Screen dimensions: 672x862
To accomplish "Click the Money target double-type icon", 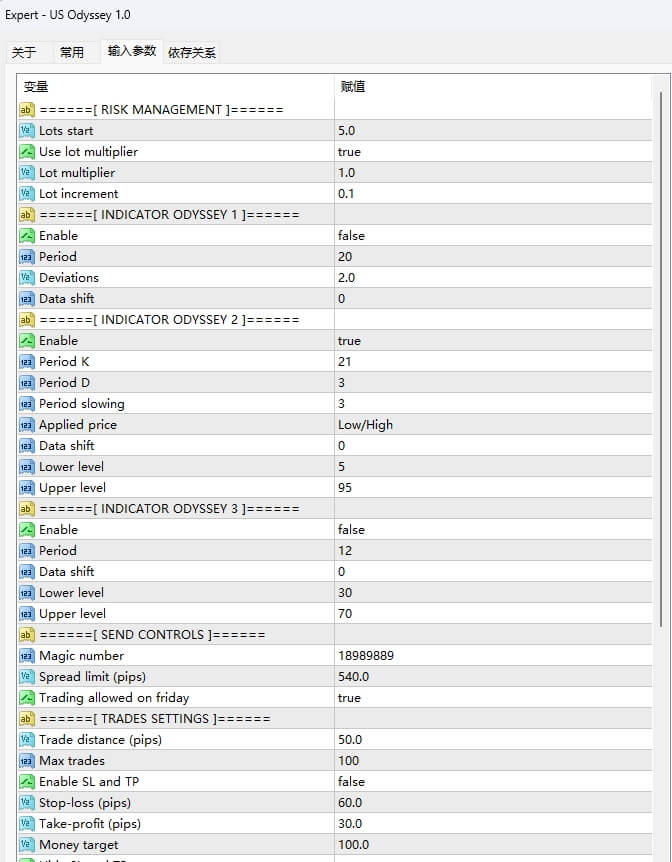I will coord(27,844).
